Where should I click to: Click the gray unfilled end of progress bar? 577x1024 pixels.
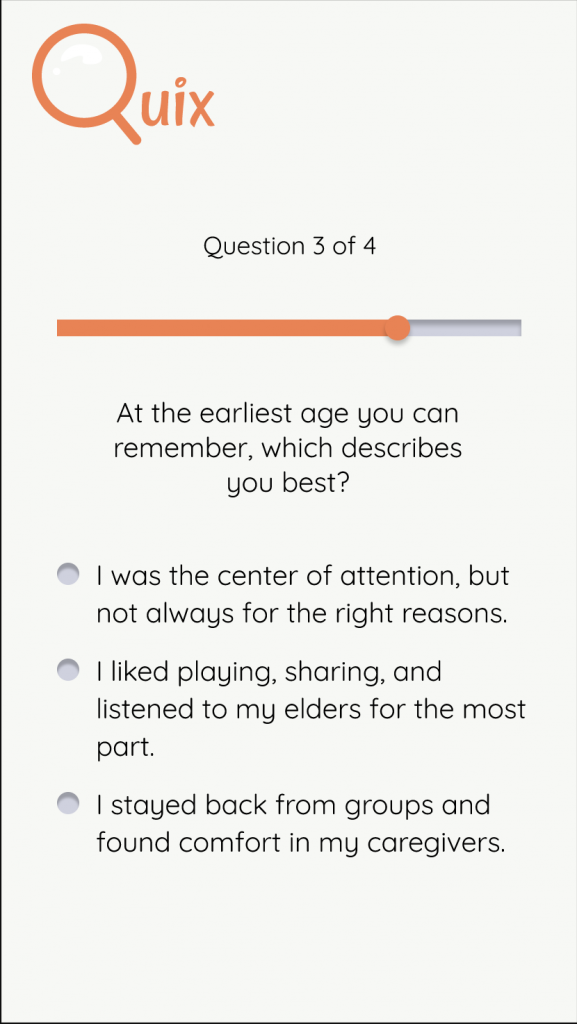[x=465, y=328]
